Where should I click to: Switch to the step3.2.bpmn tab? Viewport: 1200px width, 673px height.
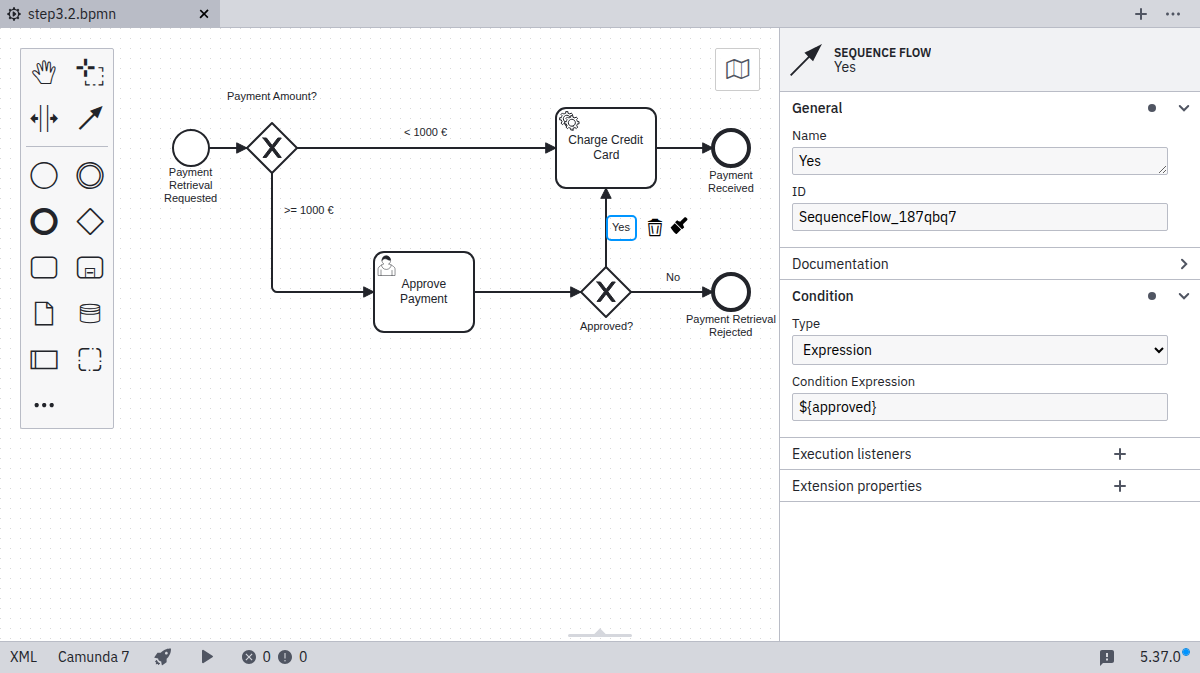pos(62,14)
